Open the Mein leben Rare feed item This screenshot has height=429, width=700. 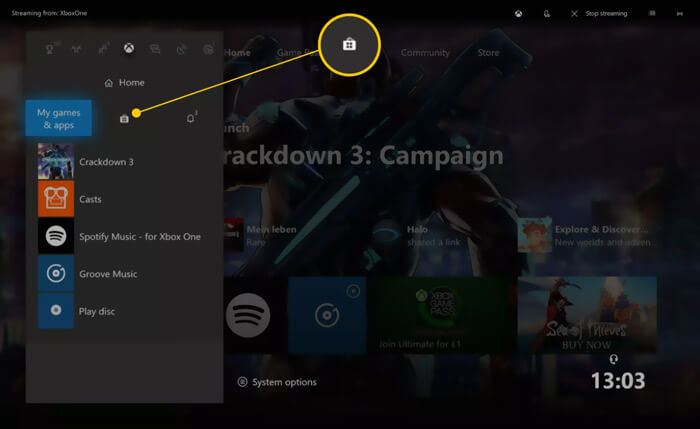(x=261, y=236)
